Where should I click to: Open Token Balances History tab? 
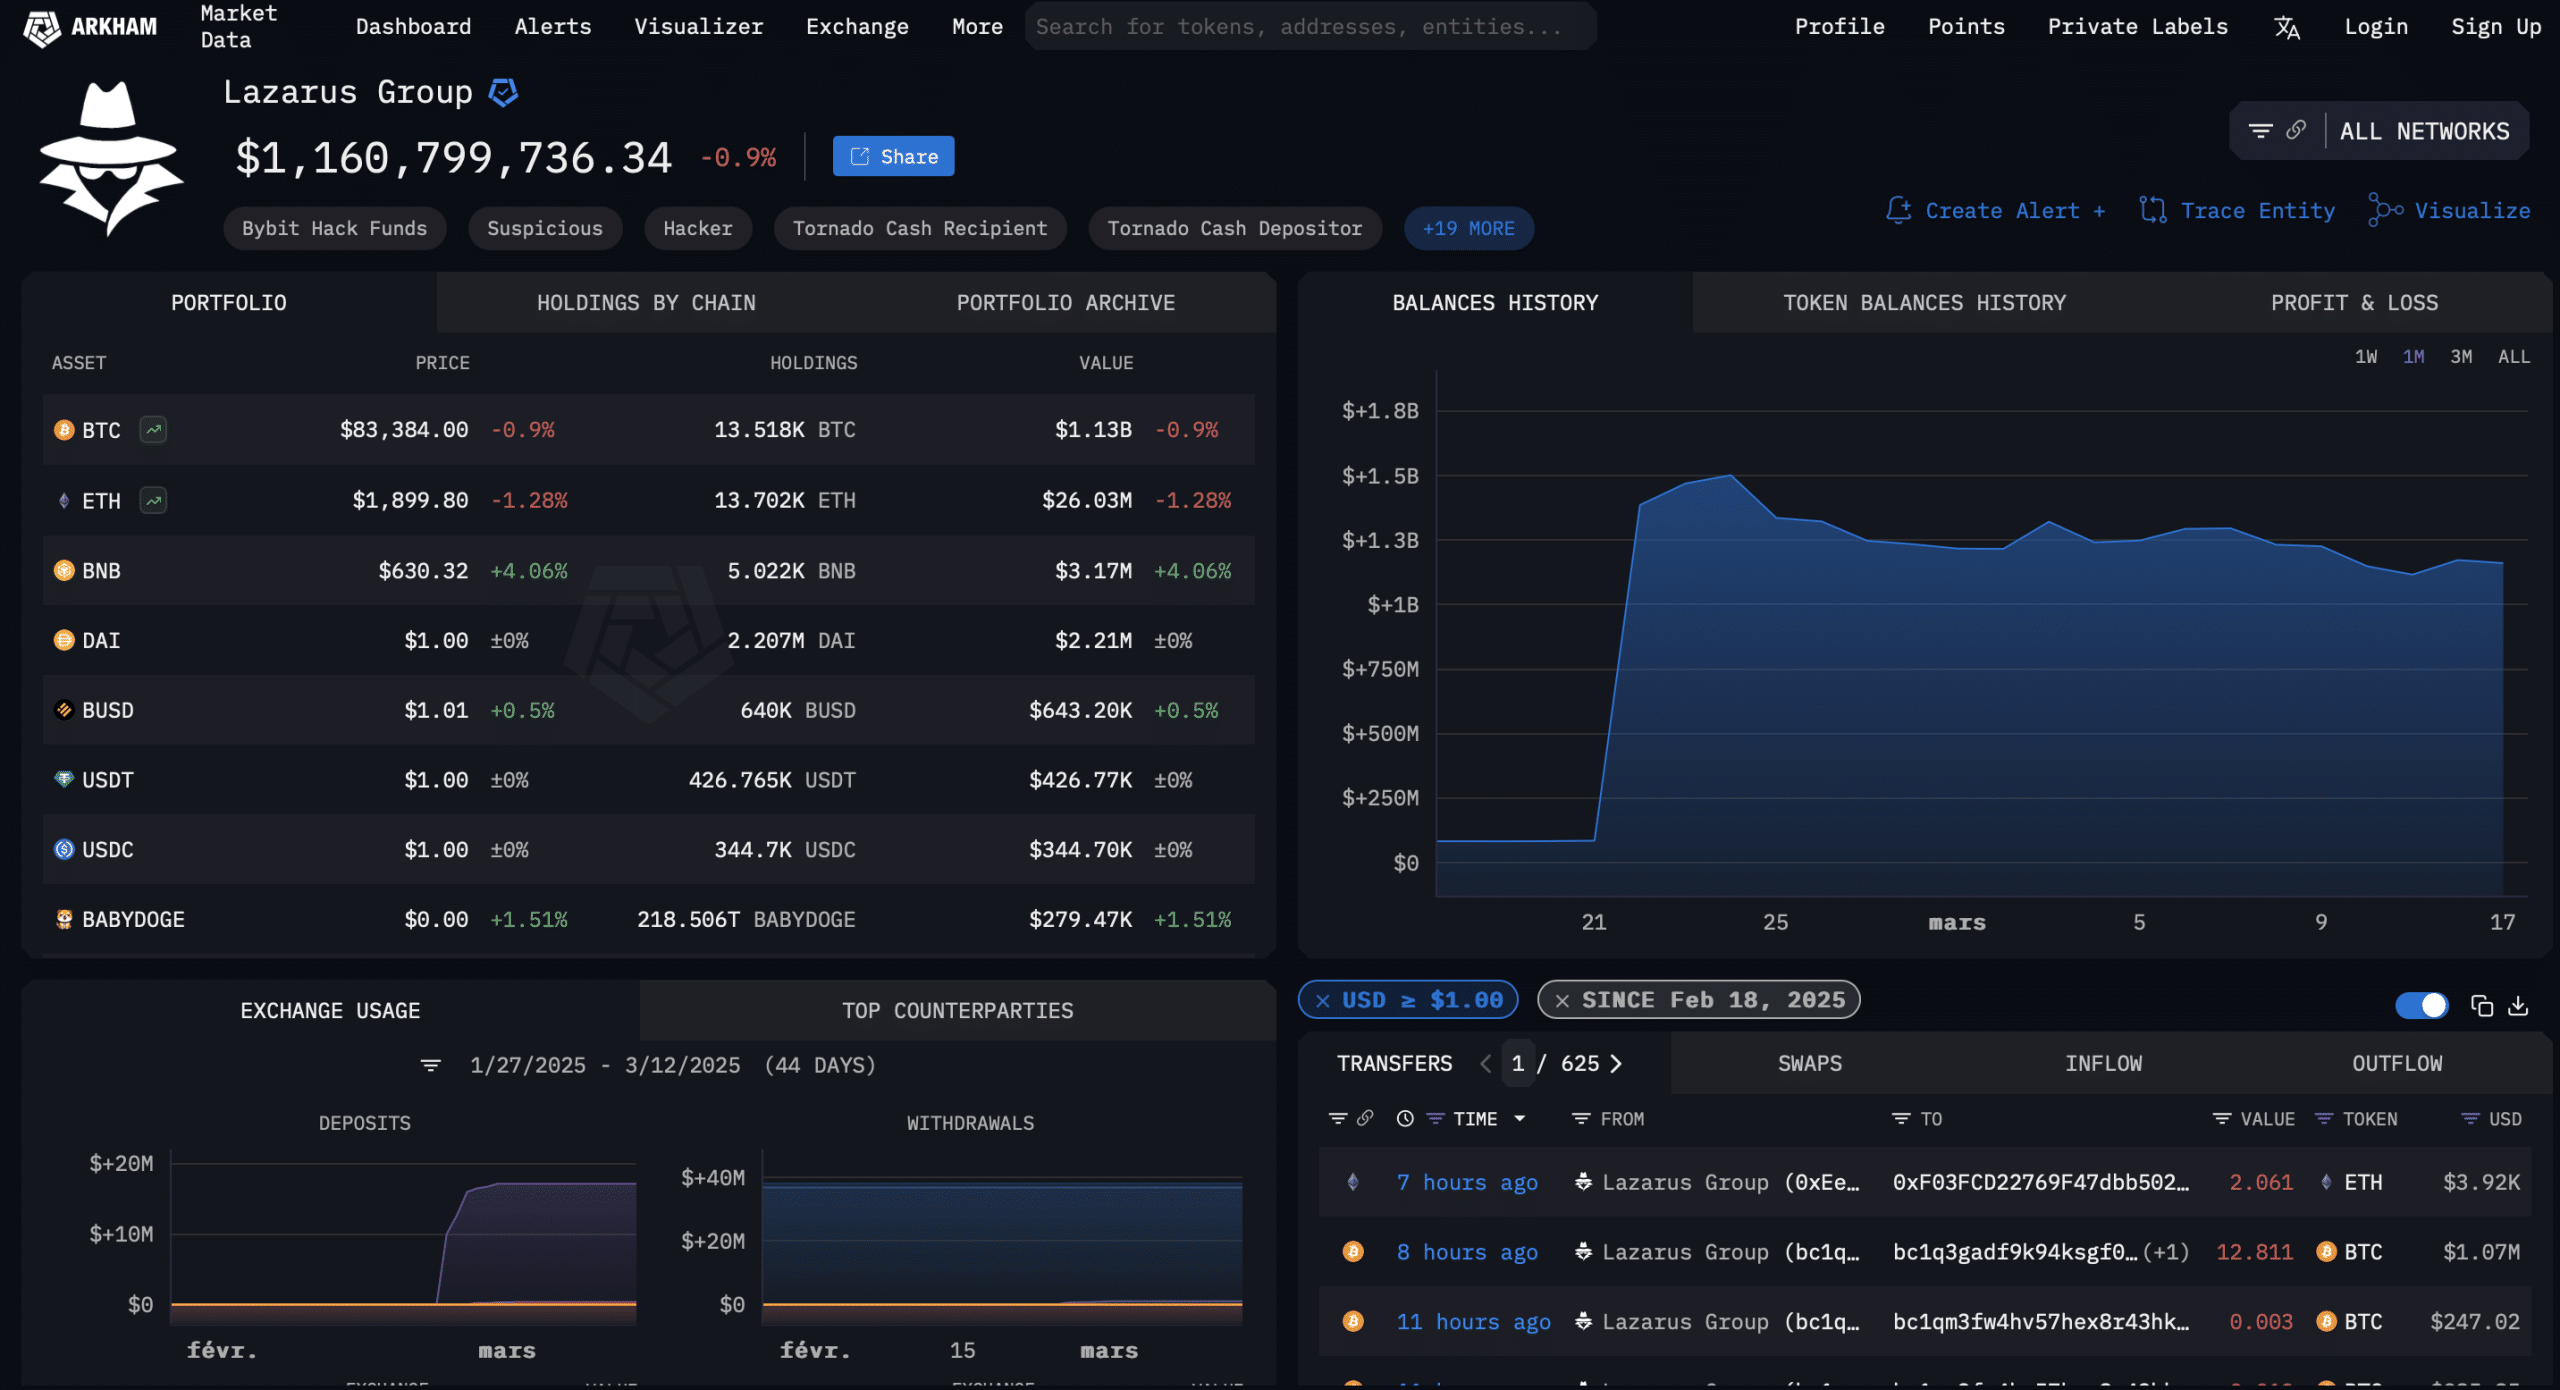coord(1924,303)
